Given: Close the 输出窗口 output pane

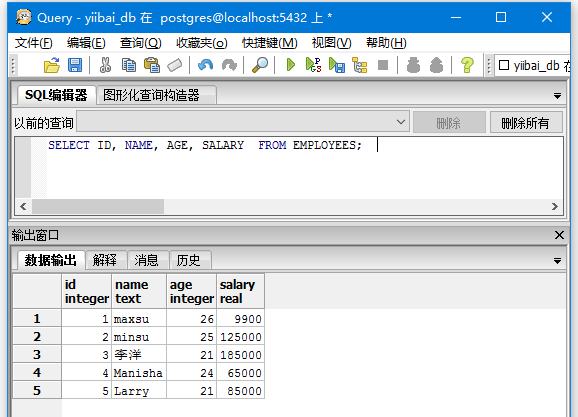Looking at the screenshot, I should [559, 235].
